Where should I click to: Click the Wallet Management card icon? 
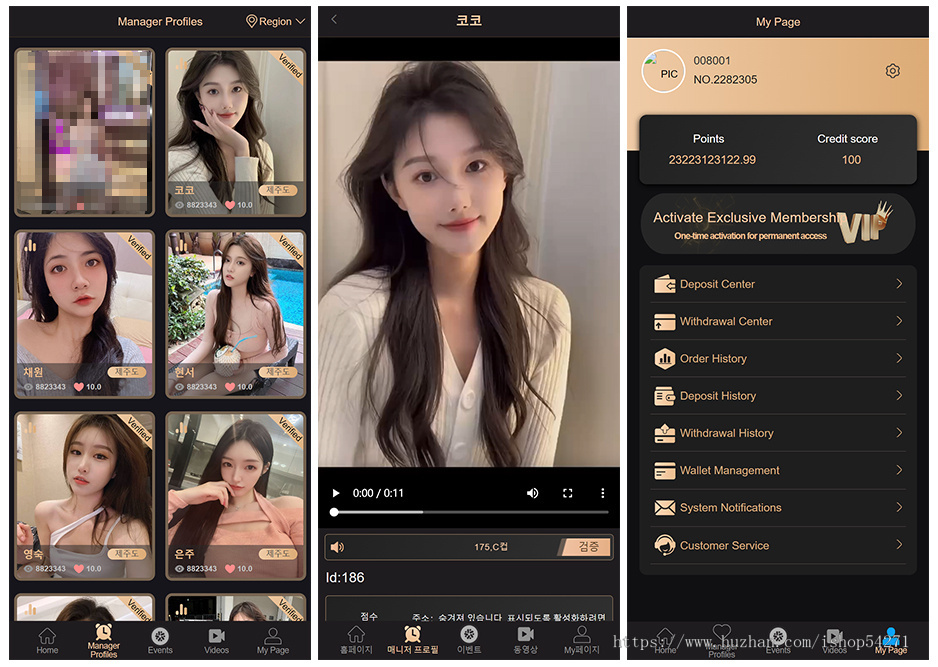tap(664, 471)
